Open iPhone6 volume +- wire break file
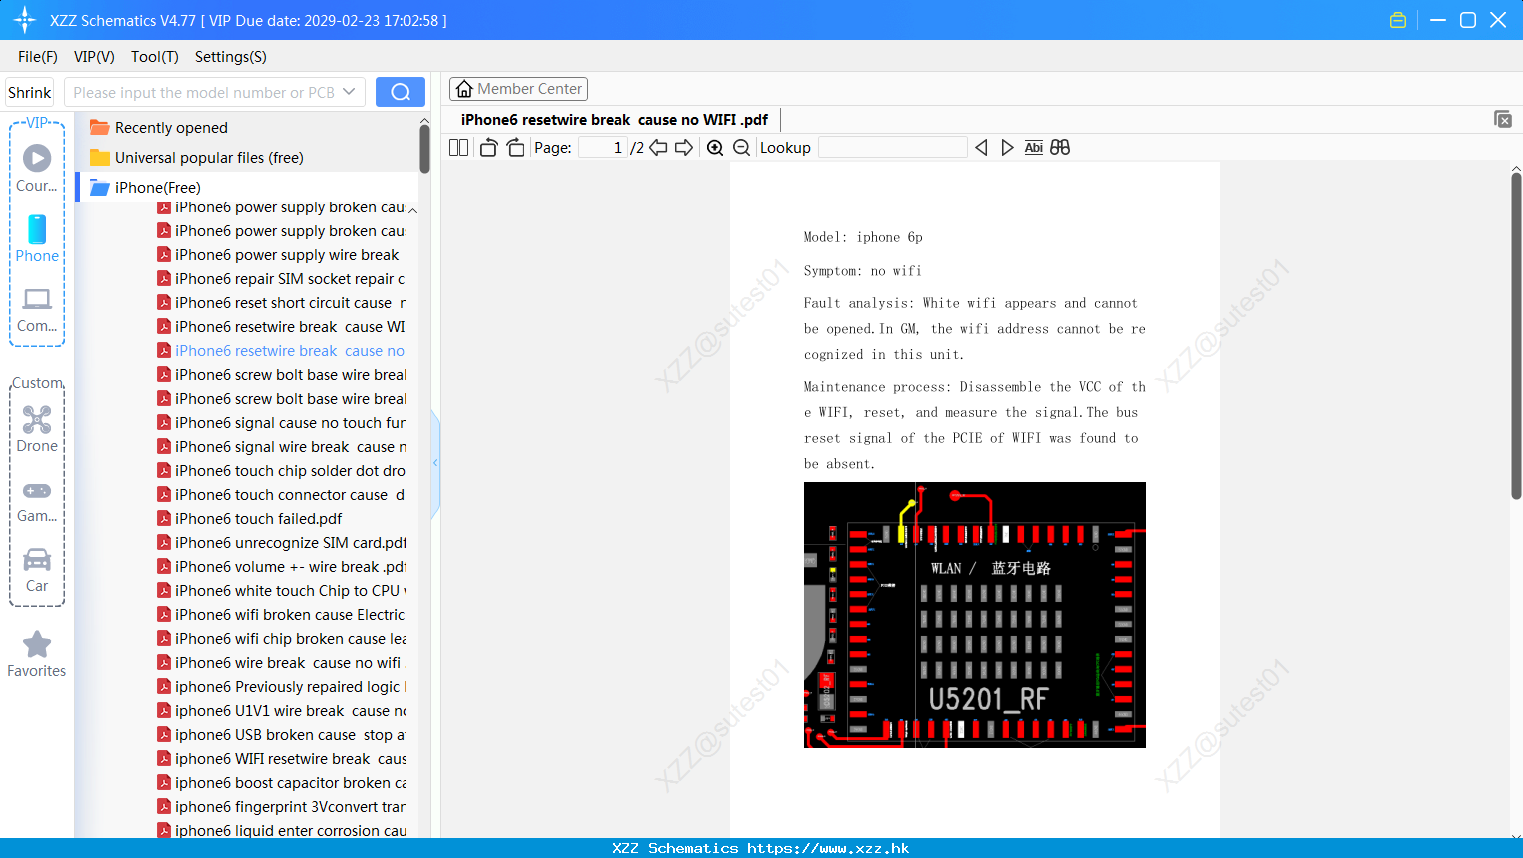 tap(281, 567)
